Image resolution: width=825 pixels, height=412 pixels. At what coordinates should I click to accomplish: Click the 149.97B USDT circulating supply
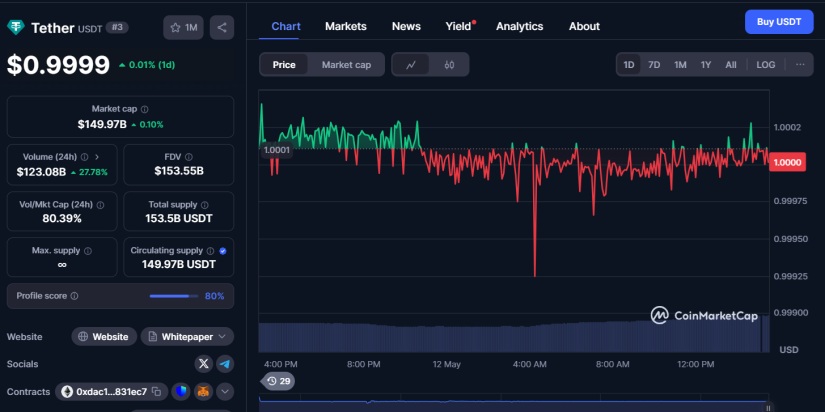[179, 264]
